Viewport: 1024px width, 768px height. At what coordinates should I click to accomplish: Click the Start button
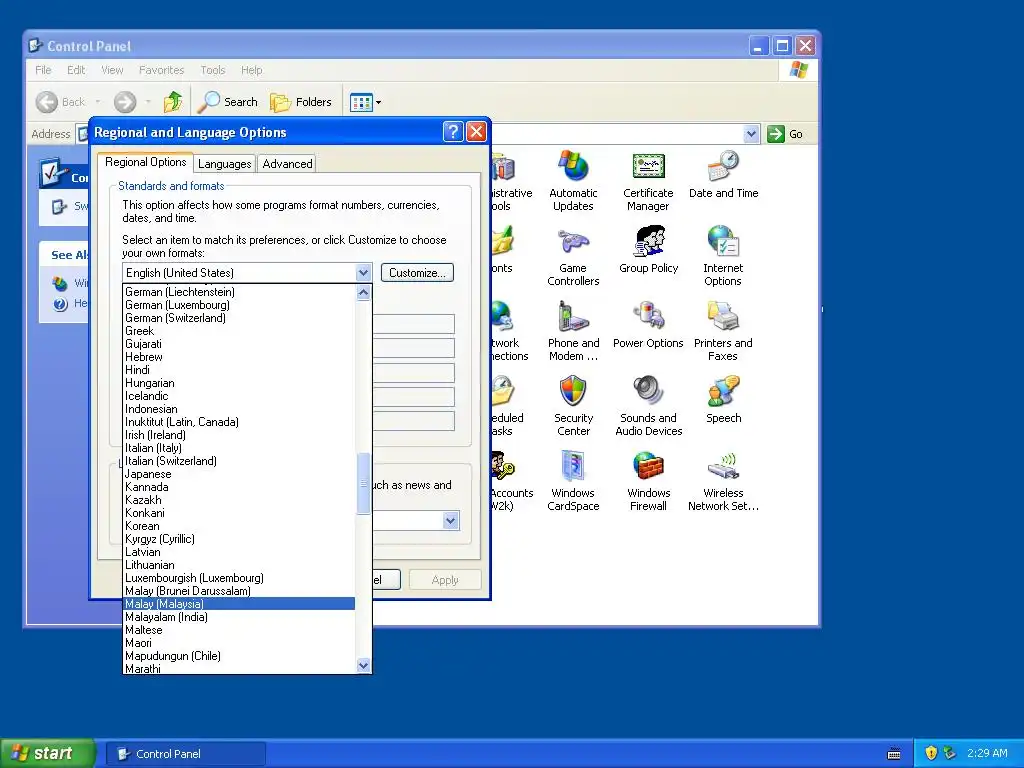47,753
